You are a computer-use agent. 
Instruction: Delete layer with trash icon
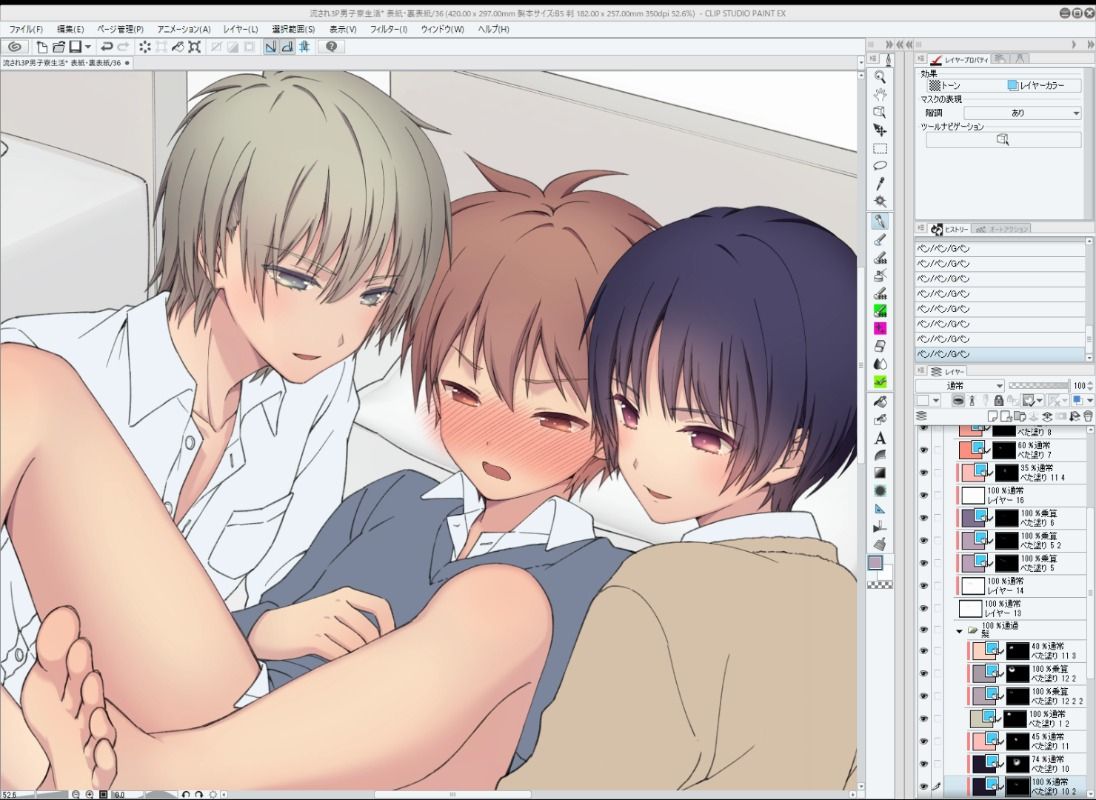(1087, 416)
